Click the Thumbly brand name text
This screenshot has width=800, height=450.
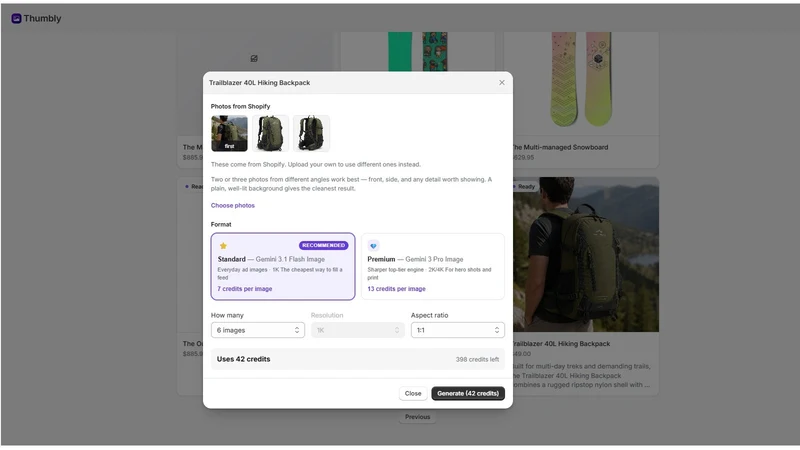[x=42, y=18]
